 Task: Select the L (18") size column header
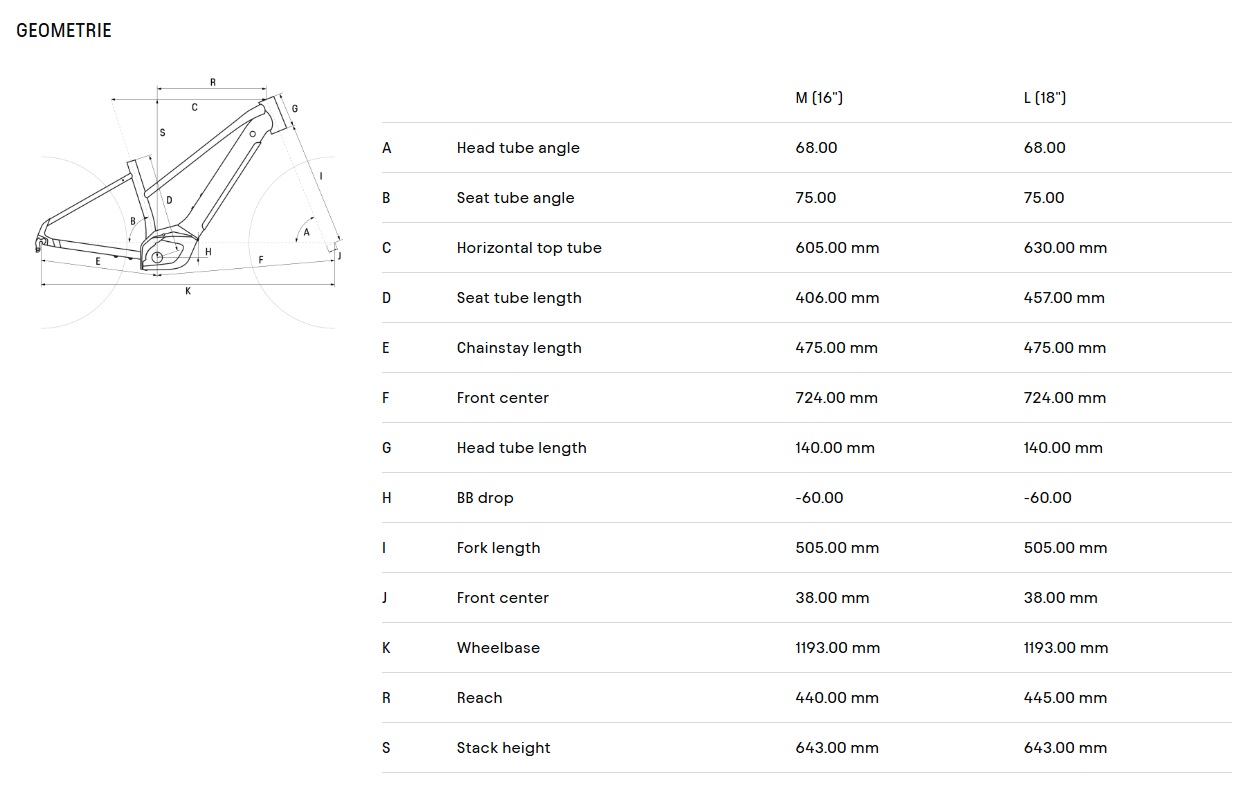coord(1045,98)
